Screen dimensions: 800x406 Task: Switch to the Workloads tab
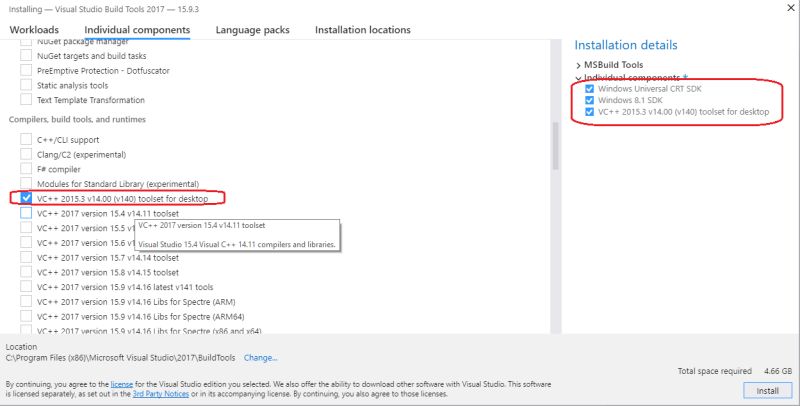(34, 30)
